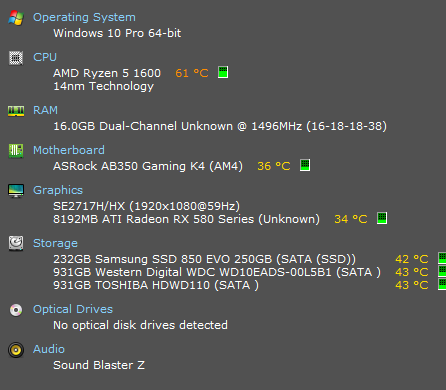Open the RAM section heading
Screen dimensions: 446x390
coord(45,110)
